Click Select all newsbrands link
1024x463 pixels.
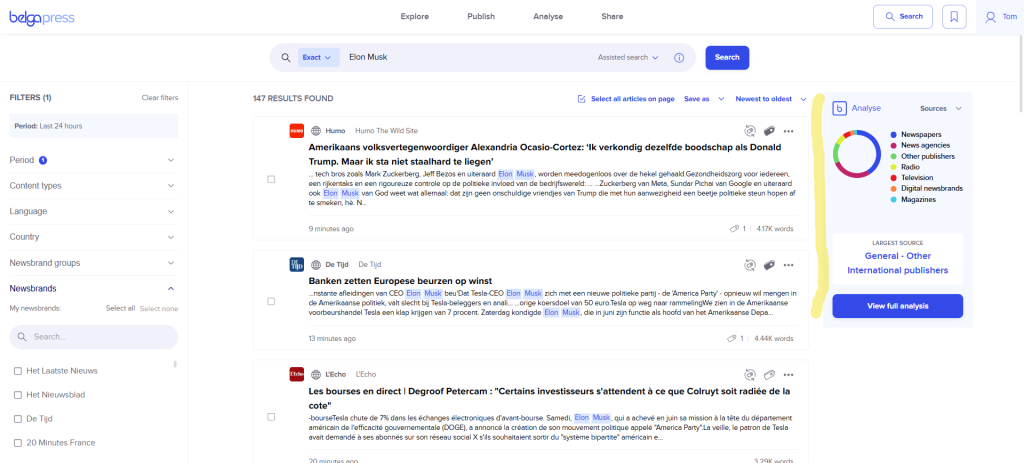click(120, 308)
